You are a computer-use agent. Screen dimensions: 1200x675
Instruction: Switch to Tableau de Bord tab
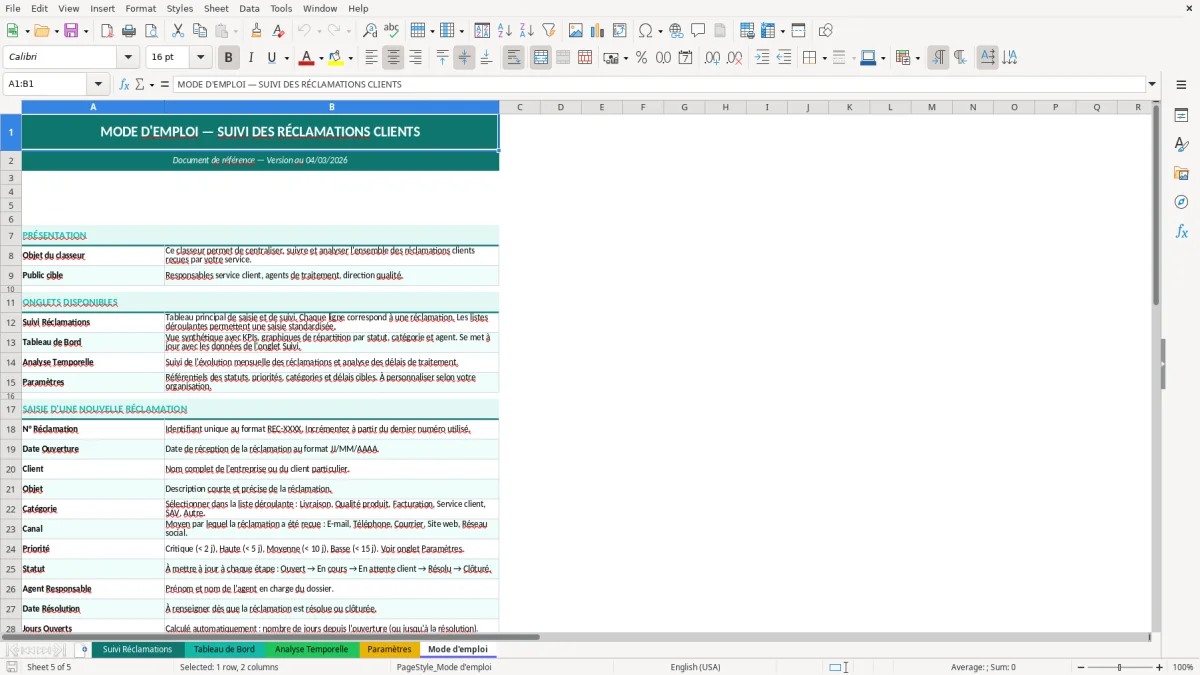click(x=224, y=649)
